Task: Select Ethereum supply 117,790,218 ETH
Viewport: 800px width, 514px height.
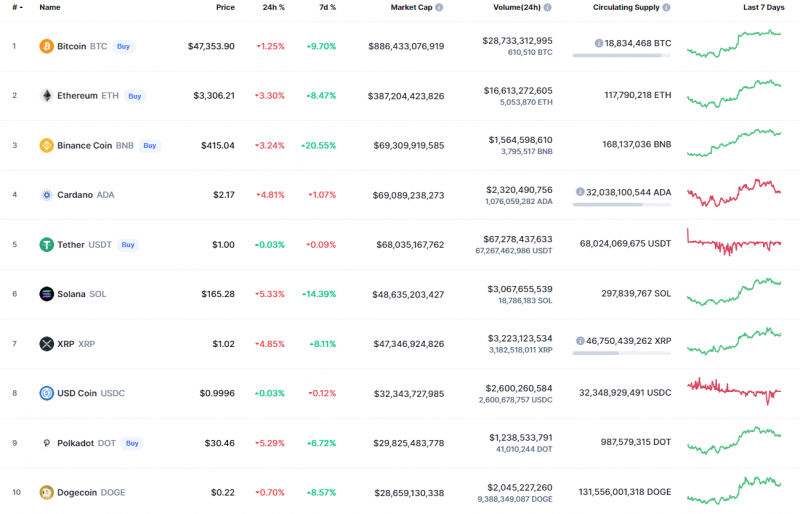Action: (x=638, y=95)
